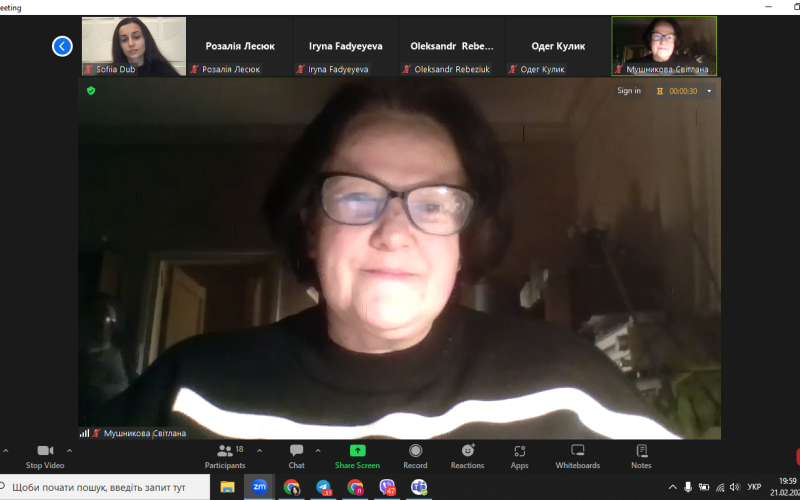Switch the УКР keyboard language indicator
This screenshot has width=800, height=500.
click(x=754, y=487)
